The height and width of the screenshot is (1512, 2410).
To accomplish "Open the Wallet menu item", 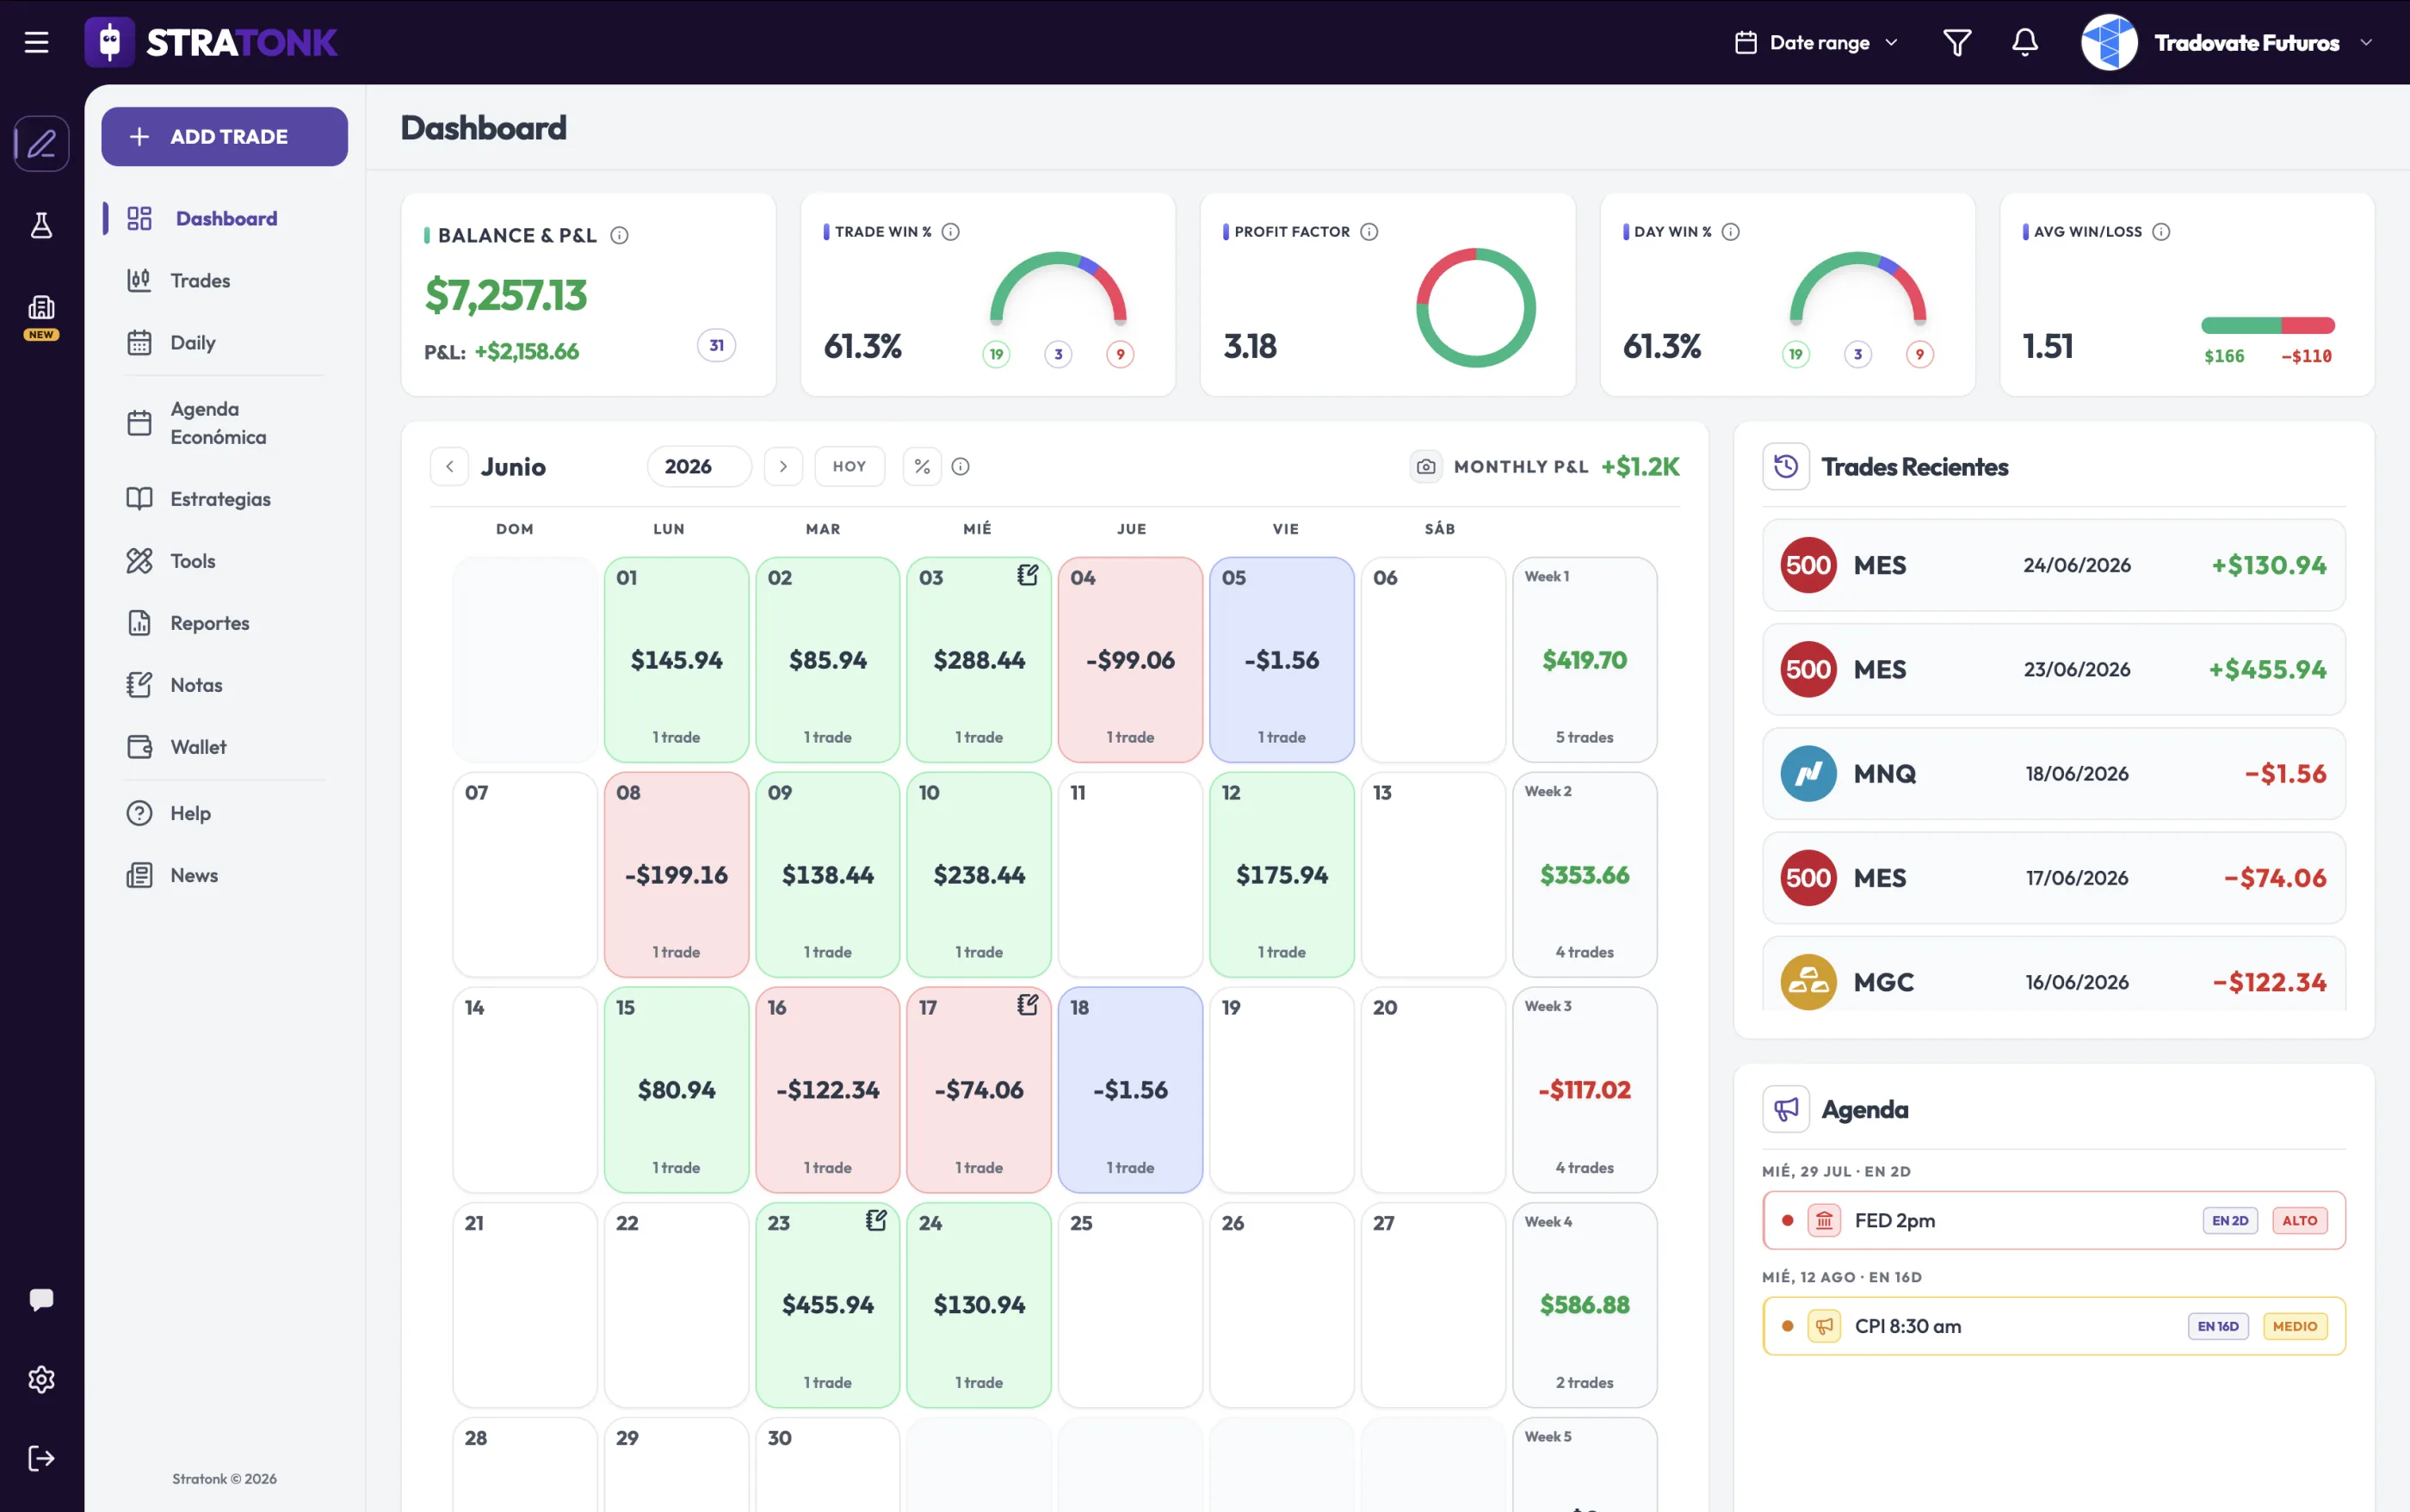I will click(x=225, y=747).
